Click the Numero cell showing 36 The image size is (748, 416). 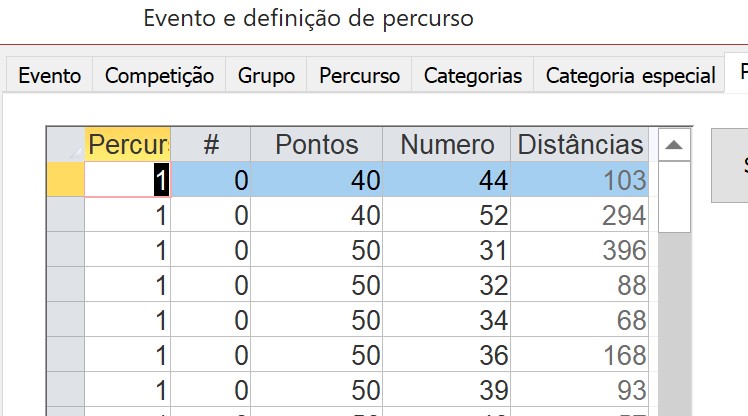447,355
